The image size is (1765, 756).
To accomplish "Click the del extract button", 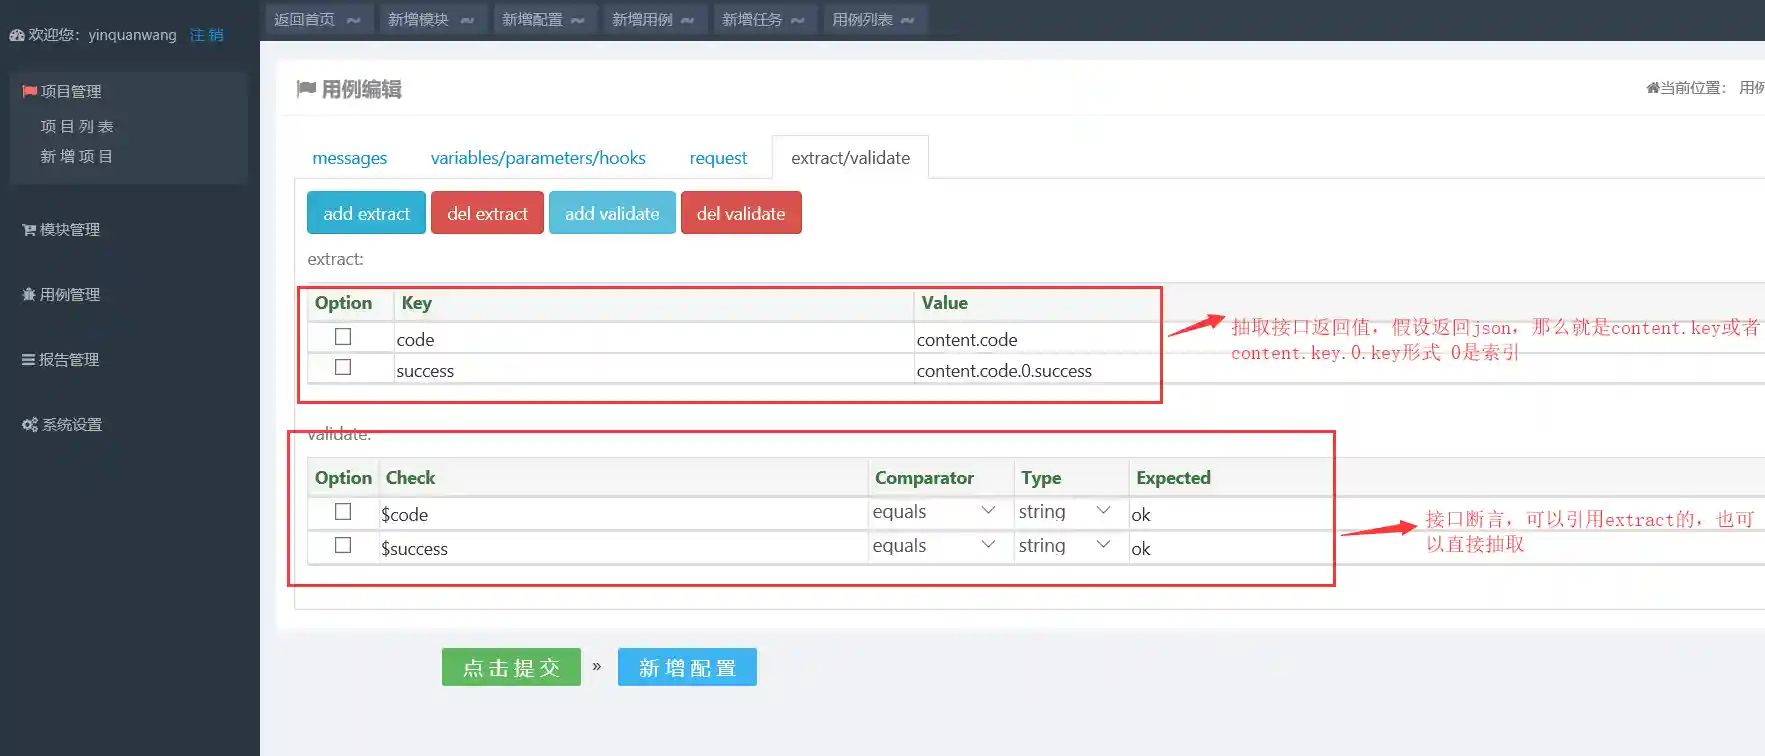I will [x=488, y=213].
